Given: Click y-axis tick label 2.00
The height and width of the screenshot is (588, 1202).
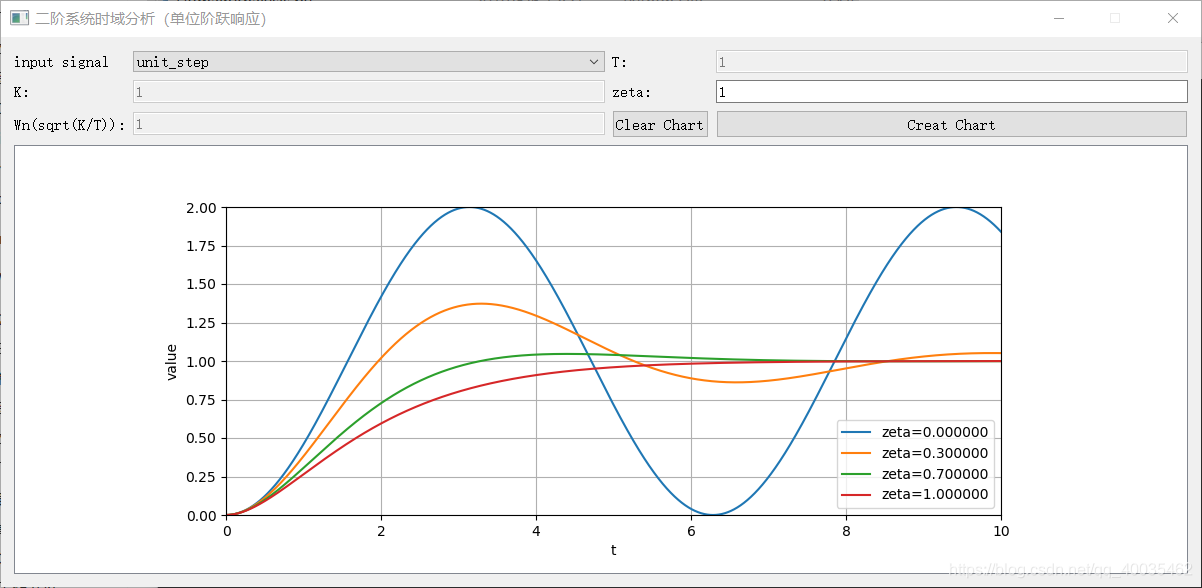Looking at the screenshot, I should click(x=203, y=208).
